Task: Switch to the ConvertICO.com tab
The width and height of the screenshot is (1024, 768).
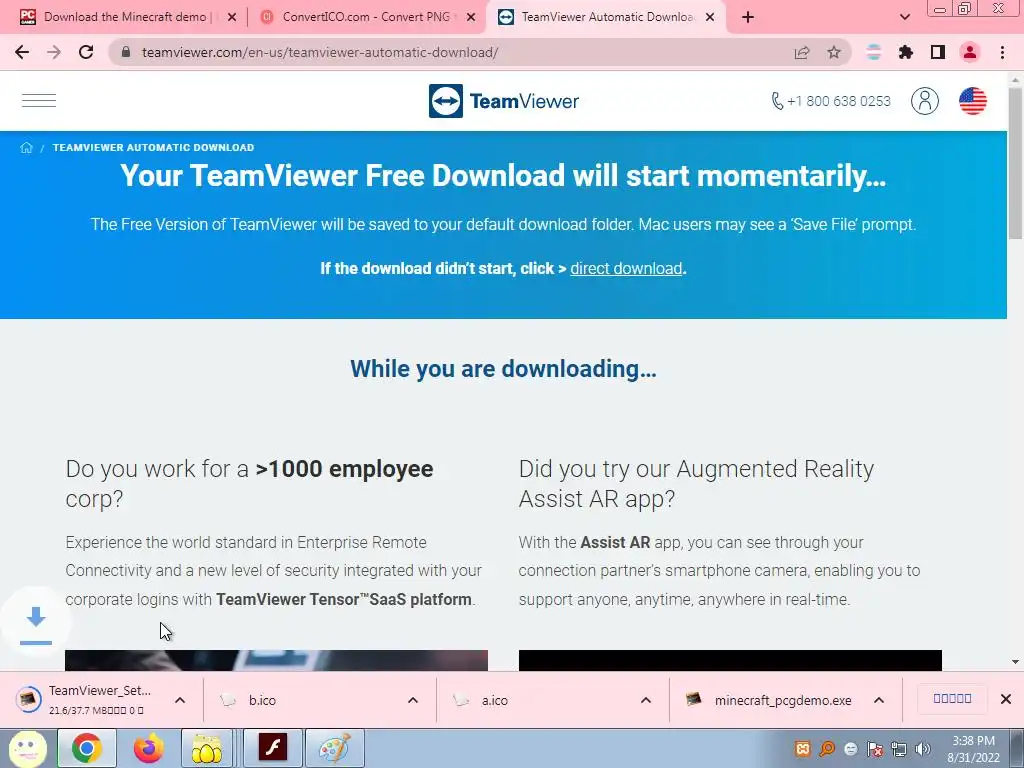Action: point(366,17)
